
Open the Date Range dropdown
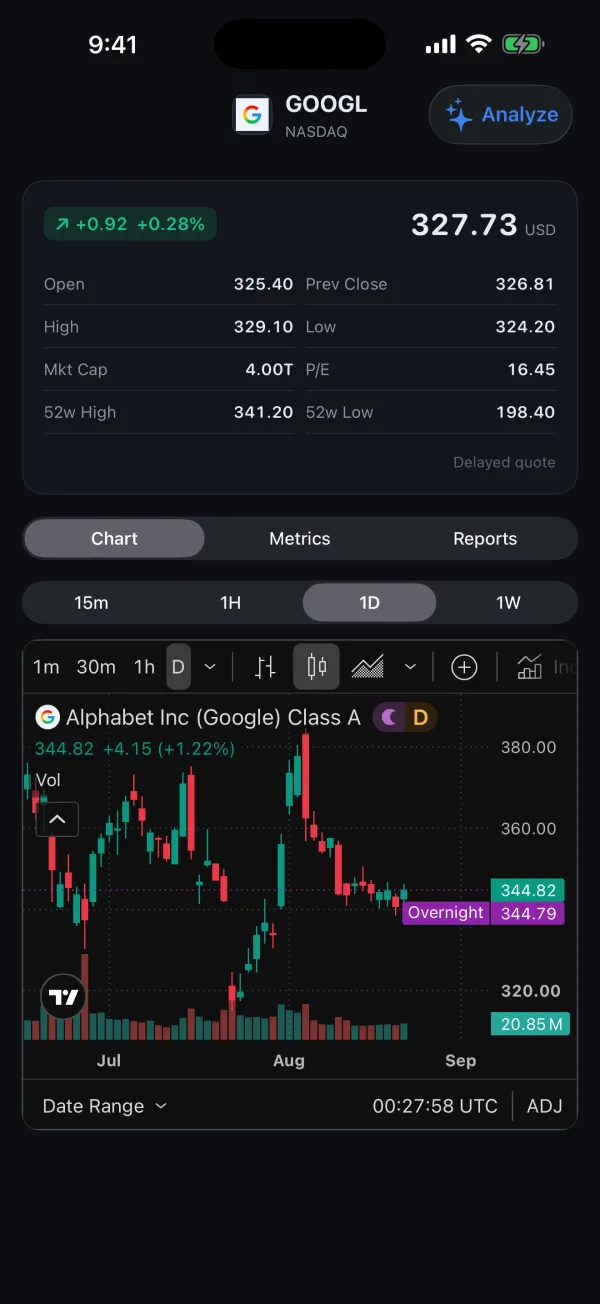click(x=104, y=1106)
